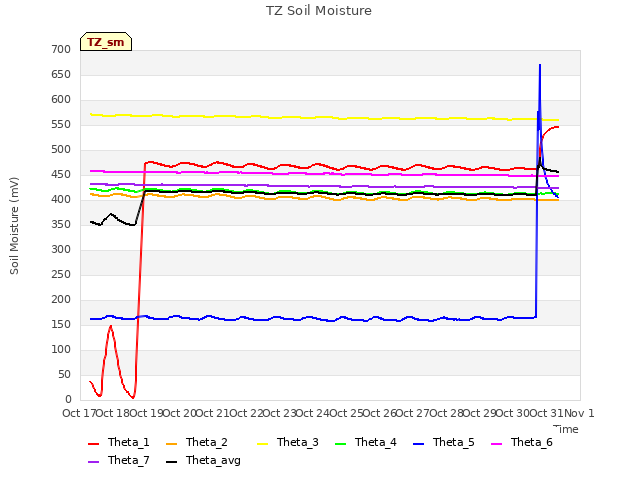Click the blue Theta_5 legend swatch

click(x=418, y=444)
